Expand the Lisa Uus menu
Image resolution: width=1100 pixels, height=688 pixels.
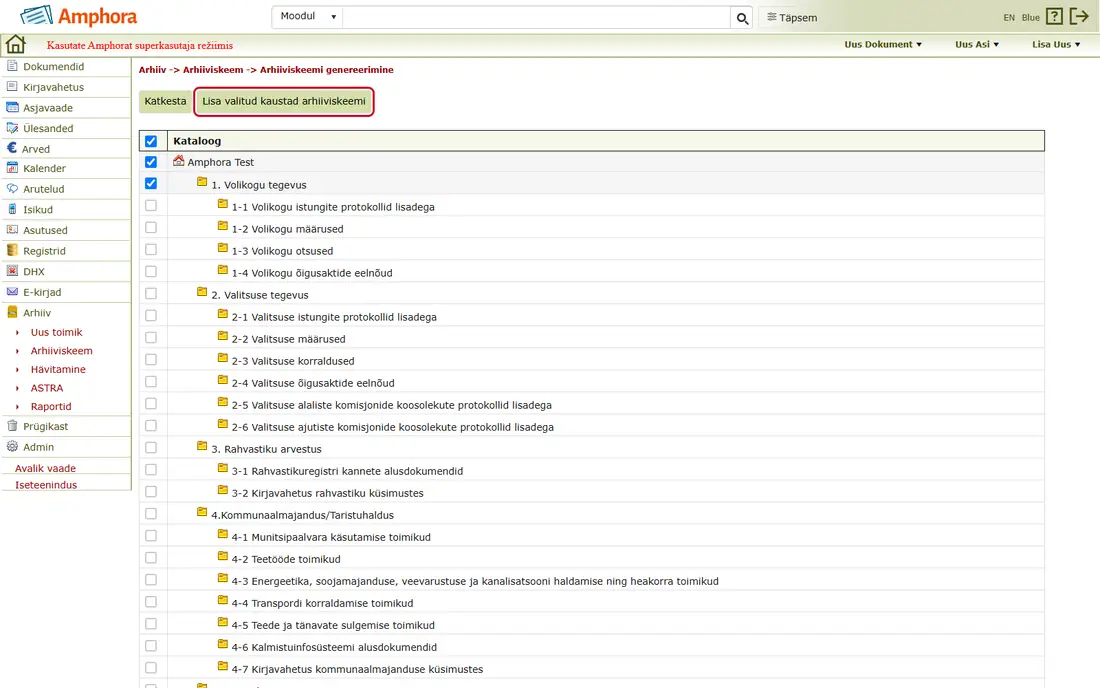(1056, 44)
